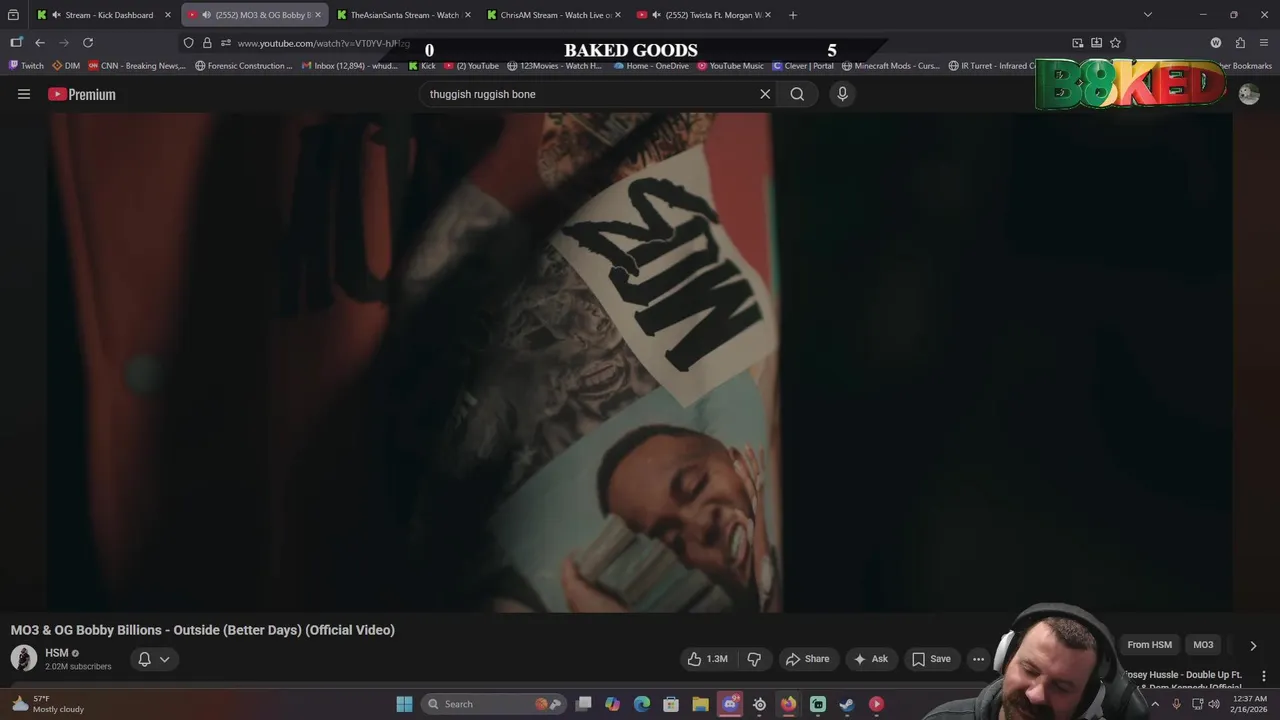This screenshot has width=1280, height=720.
Task: Open Twitch bookmark
Action: pyautogui.click(x=27, y=66)
